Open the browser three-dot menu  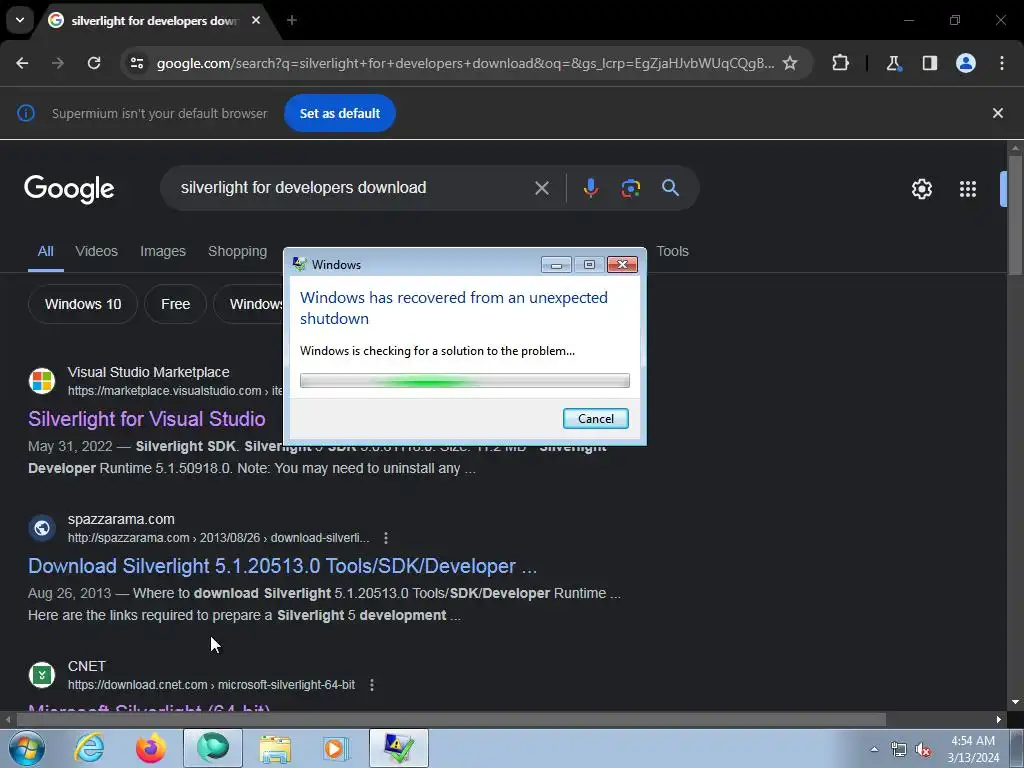tap(1002, 63)
